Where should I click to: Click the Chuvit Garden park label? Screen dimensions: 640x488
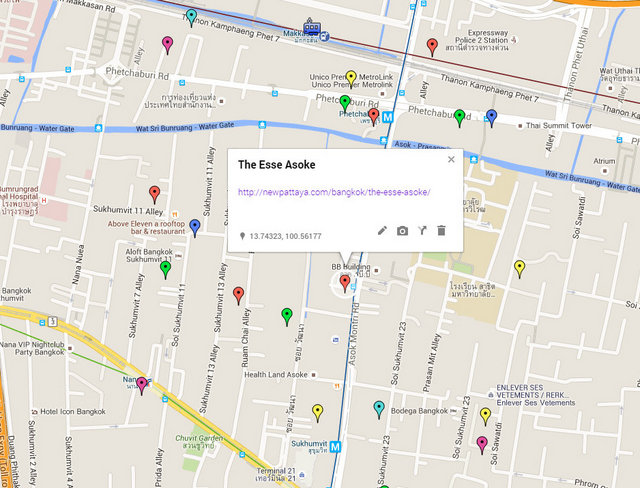point(199,442)
